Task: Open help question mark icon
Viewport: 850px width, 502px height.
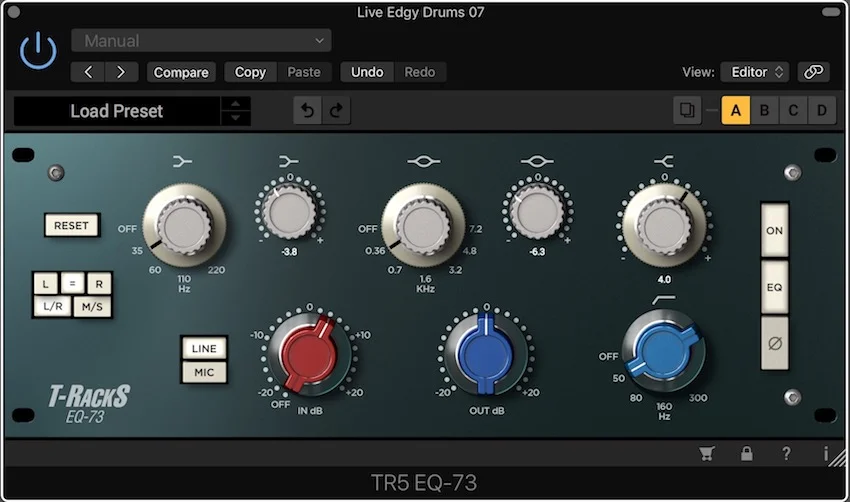Action: point(786,453)
